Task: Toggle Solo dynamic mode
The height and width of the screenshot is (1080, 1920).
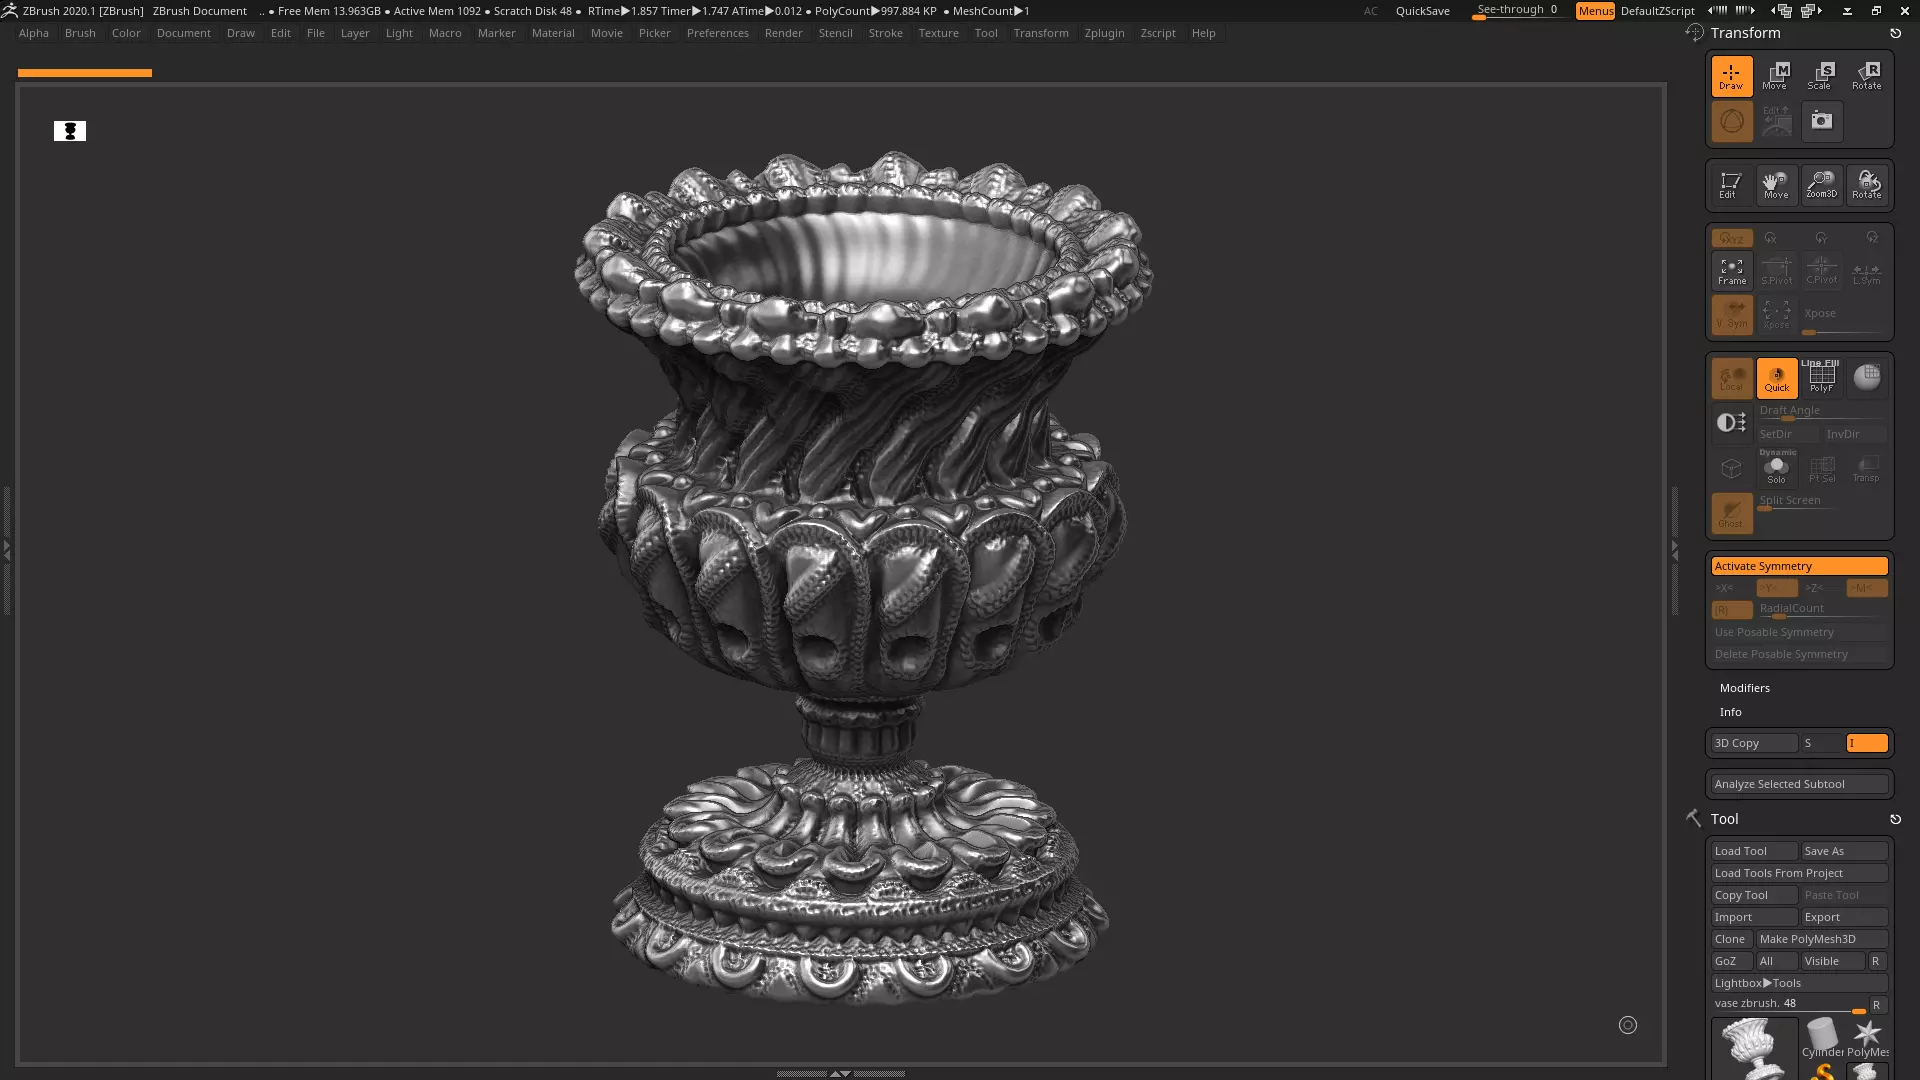Action: click(x=1777, y=468)
